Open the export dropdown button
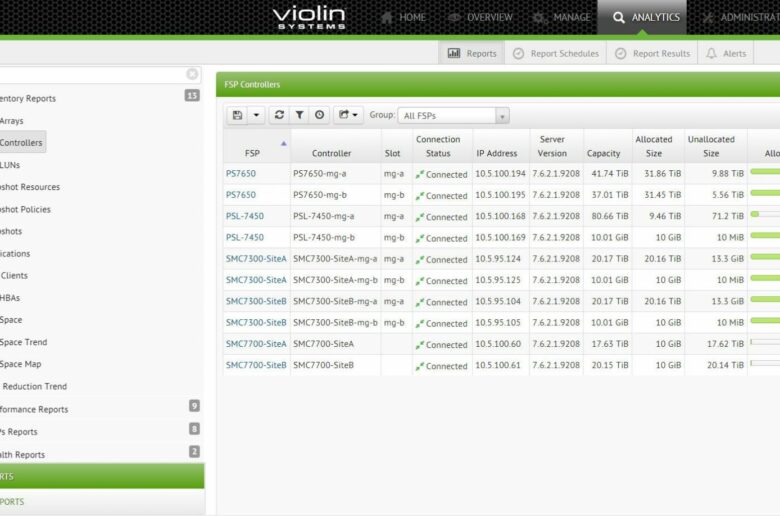The height and width of the screenshot is (516, 780). (x=348, y=115)
